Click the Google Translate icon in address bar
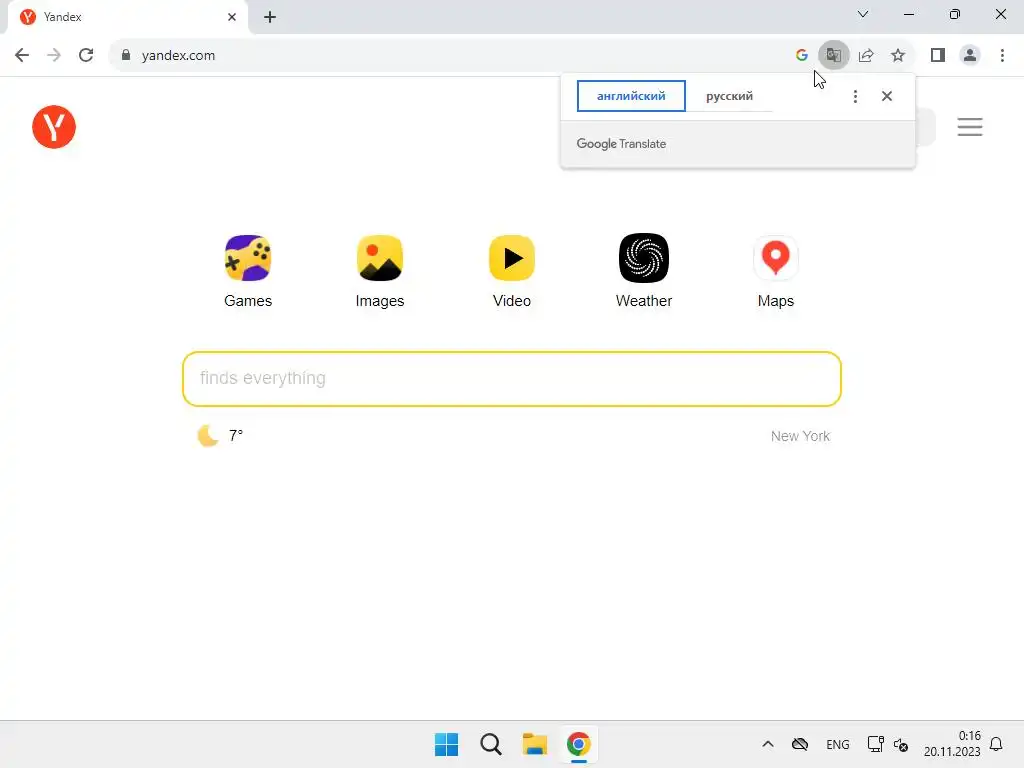The image size is (1024, 768). (833, 55)
